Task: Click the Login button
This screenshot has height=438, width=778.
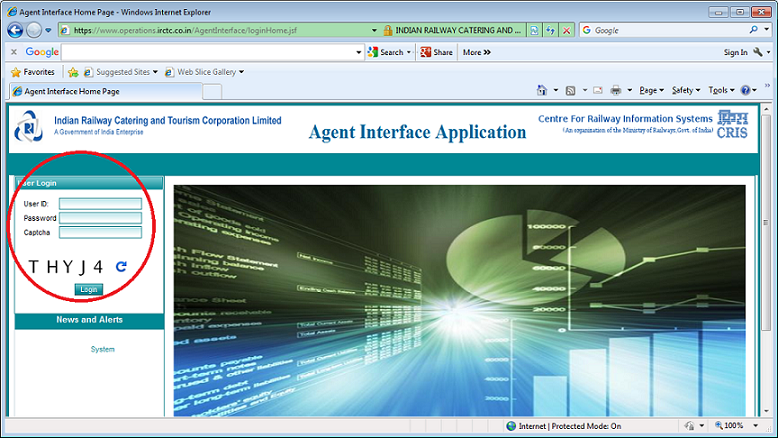Action: (x=89, y=290)
